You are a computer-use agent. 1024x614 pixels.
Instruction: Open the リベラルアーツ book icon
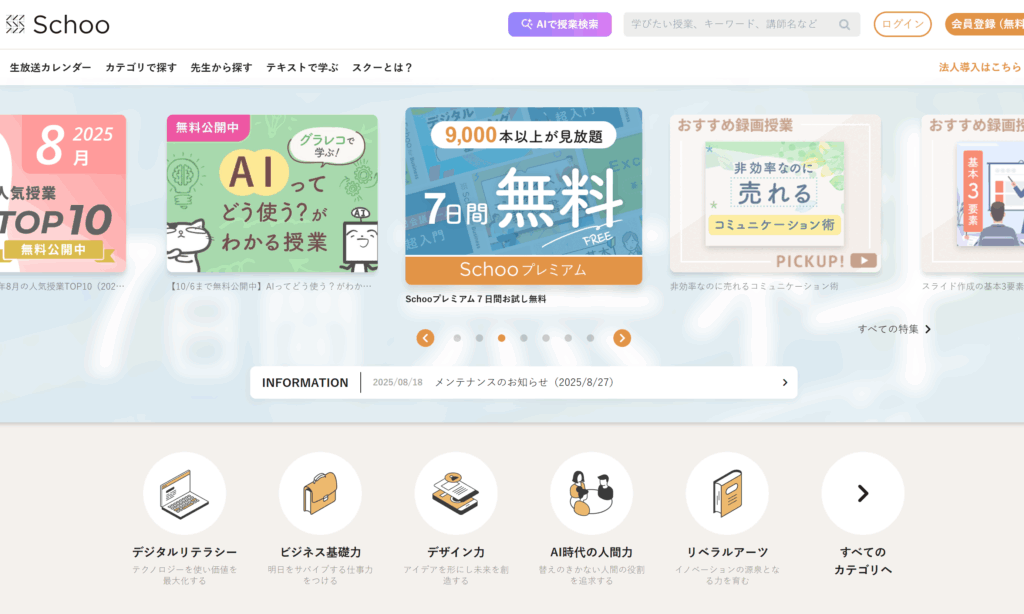point(727,493)
